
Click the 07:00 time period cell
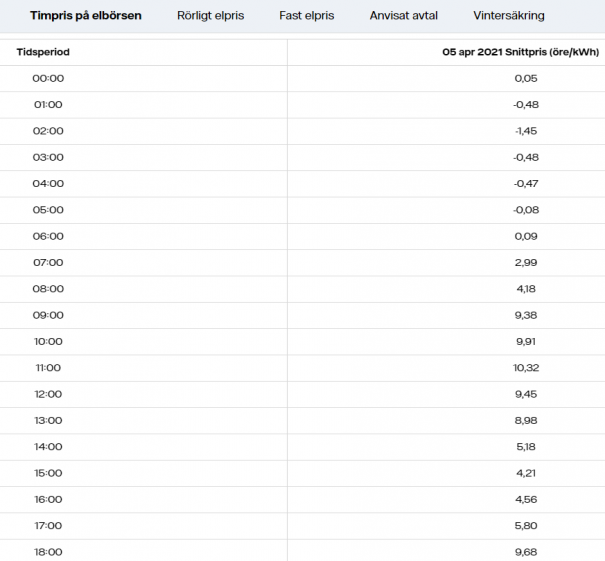48,263
